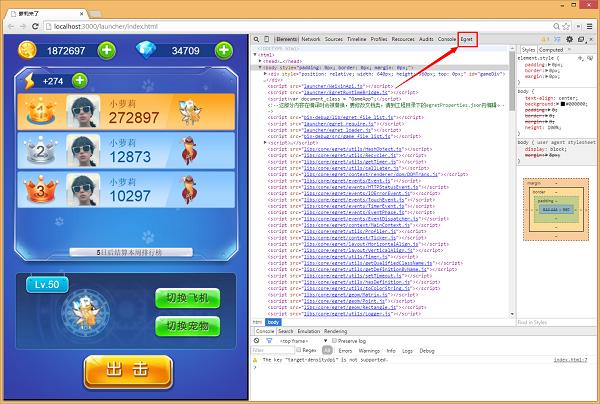
Task: Add coins with the plus beside 1872697
Action: [x=107, y=50]
